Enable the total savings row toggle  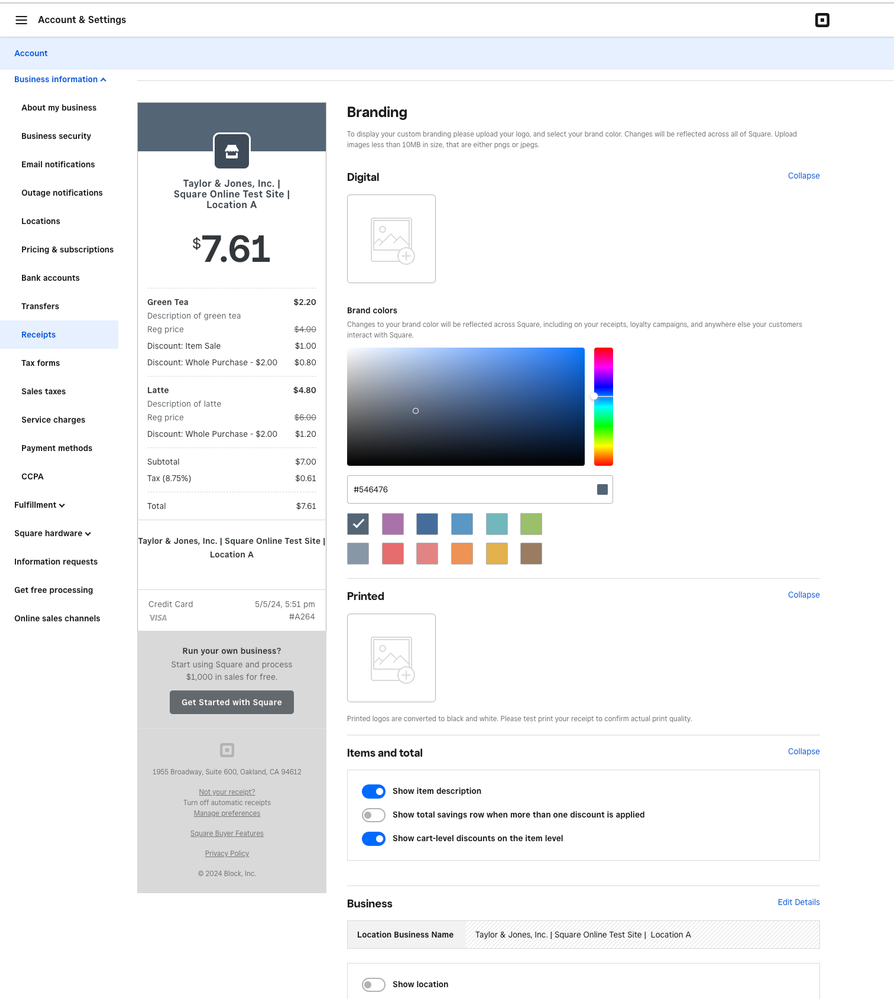click(x=373, y=815)
